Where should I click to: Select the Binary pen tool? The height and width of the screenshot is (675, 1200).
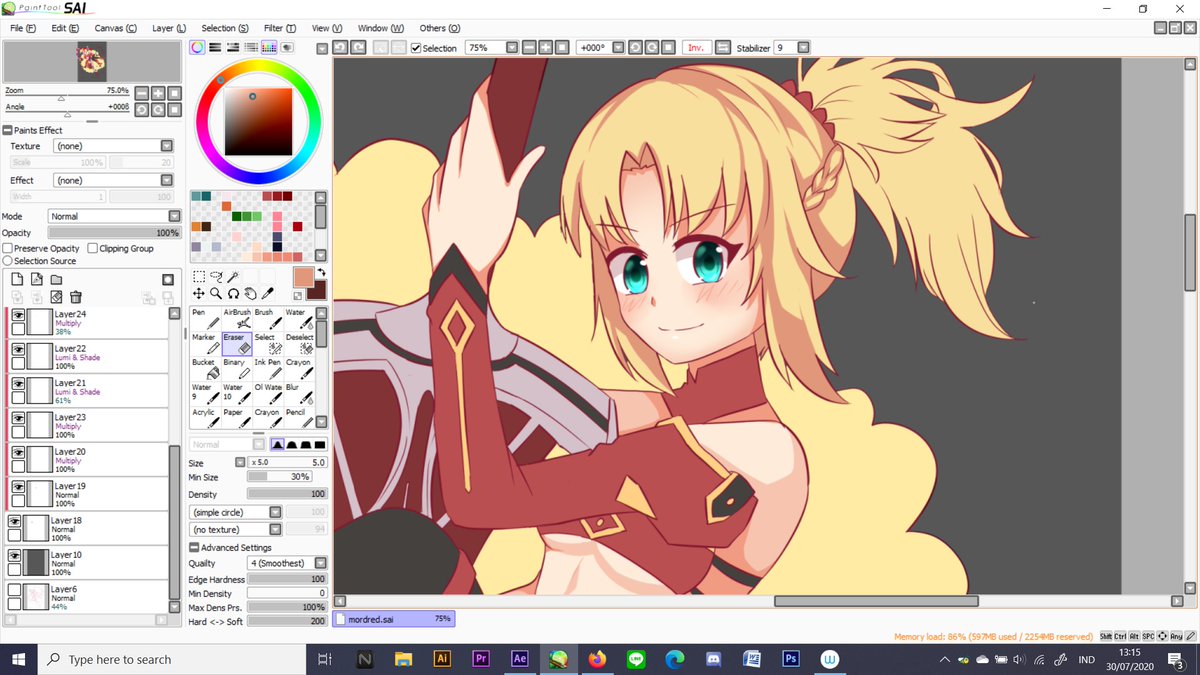[x=237, y=369]
